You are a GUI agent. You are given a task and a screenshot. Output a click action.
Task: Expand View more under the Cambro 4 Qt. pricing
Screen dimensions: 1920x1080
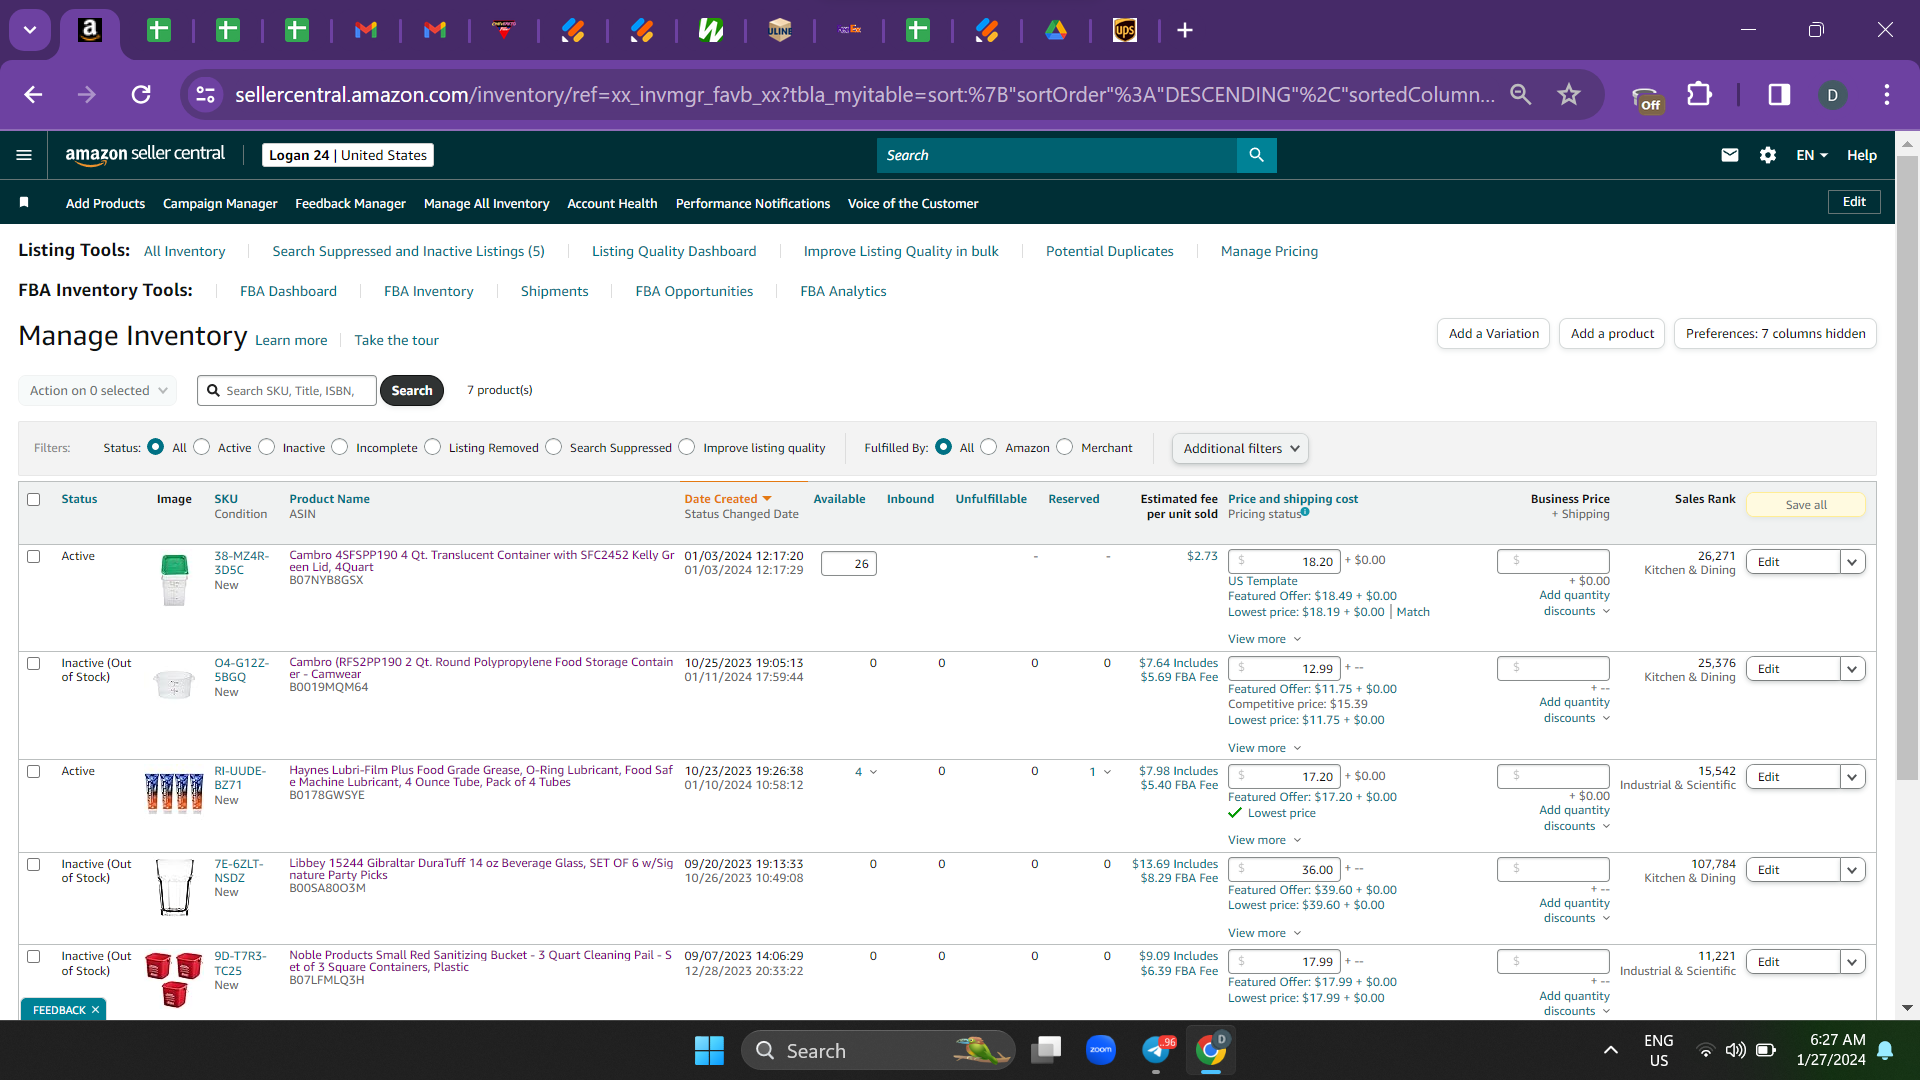click(1264, 639)
